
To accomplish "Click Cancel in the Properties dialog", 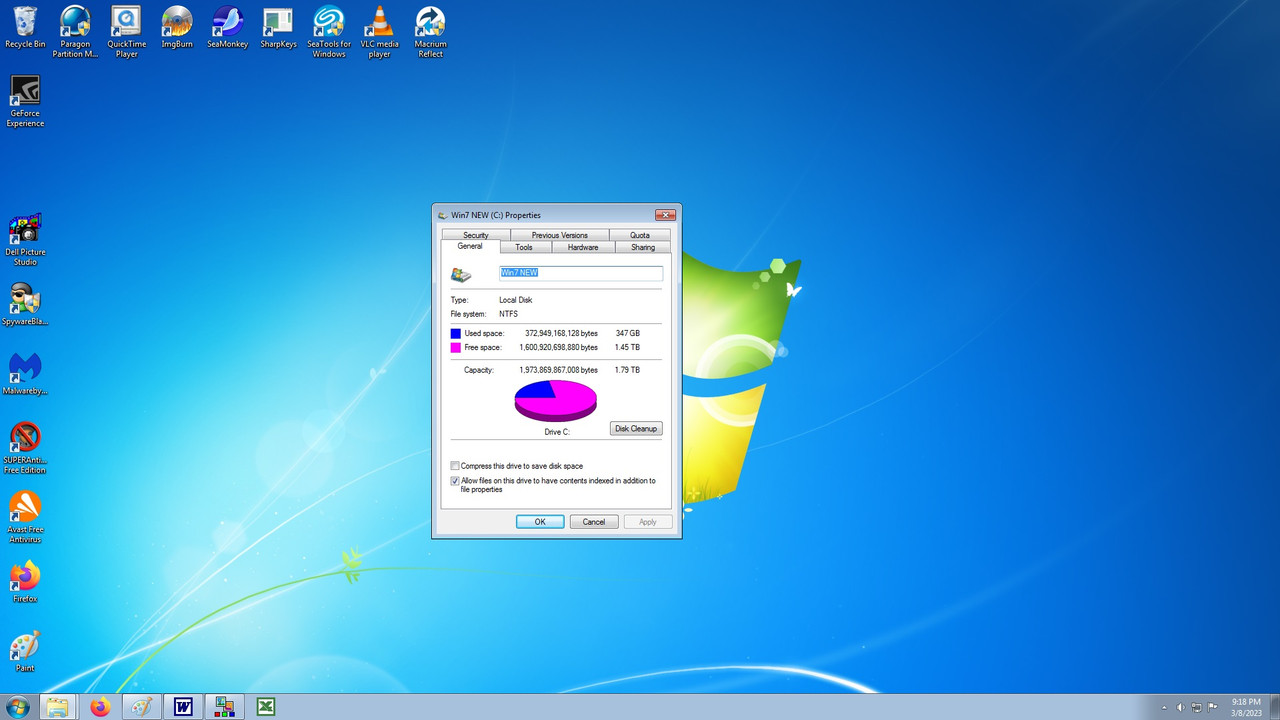I will 594,522.
